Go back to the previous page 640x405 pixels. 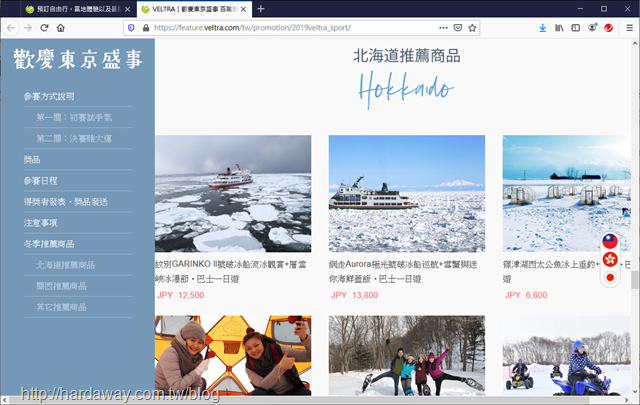point(11,28)
